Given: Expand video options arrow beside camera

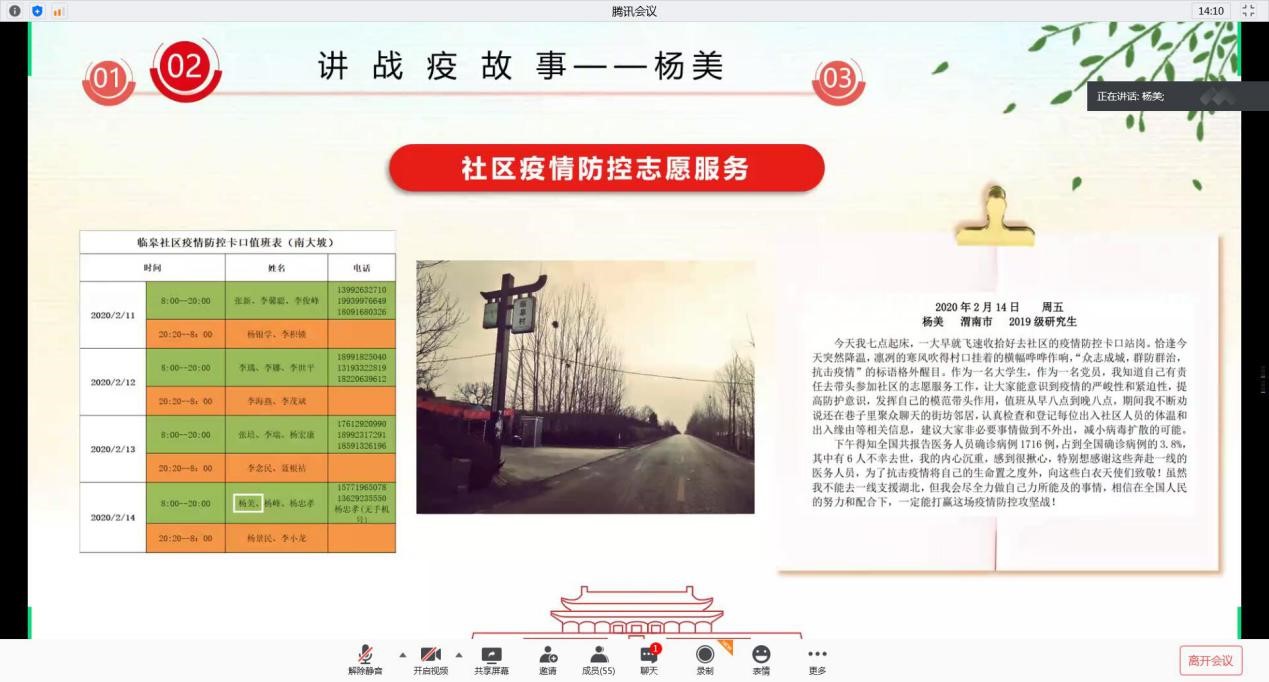Looking at the screenshot, I should point(459,655).
